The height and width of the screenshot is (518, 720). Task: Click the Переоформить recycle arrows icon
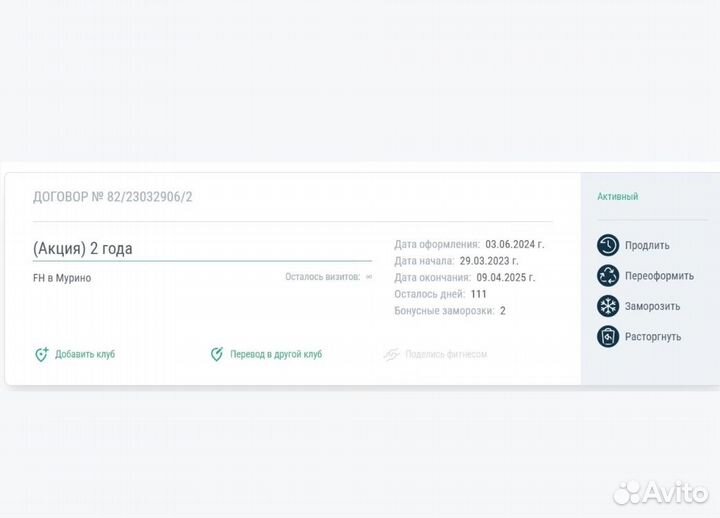(608, 276)
